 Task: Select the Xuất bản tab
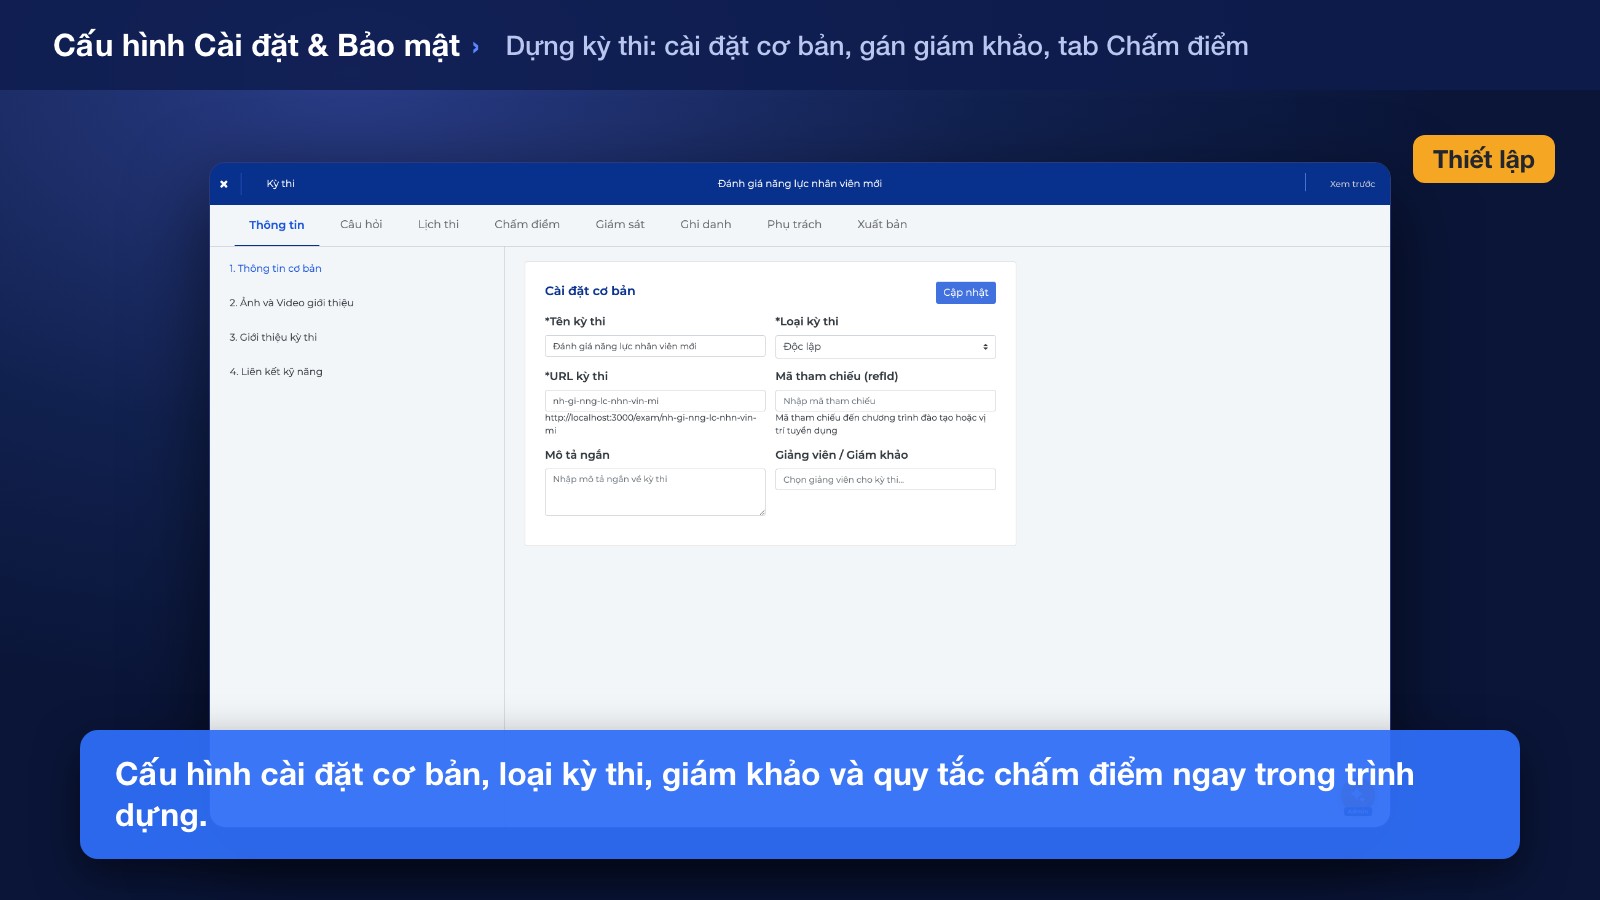pyautogui.click(x=882, y=224)
